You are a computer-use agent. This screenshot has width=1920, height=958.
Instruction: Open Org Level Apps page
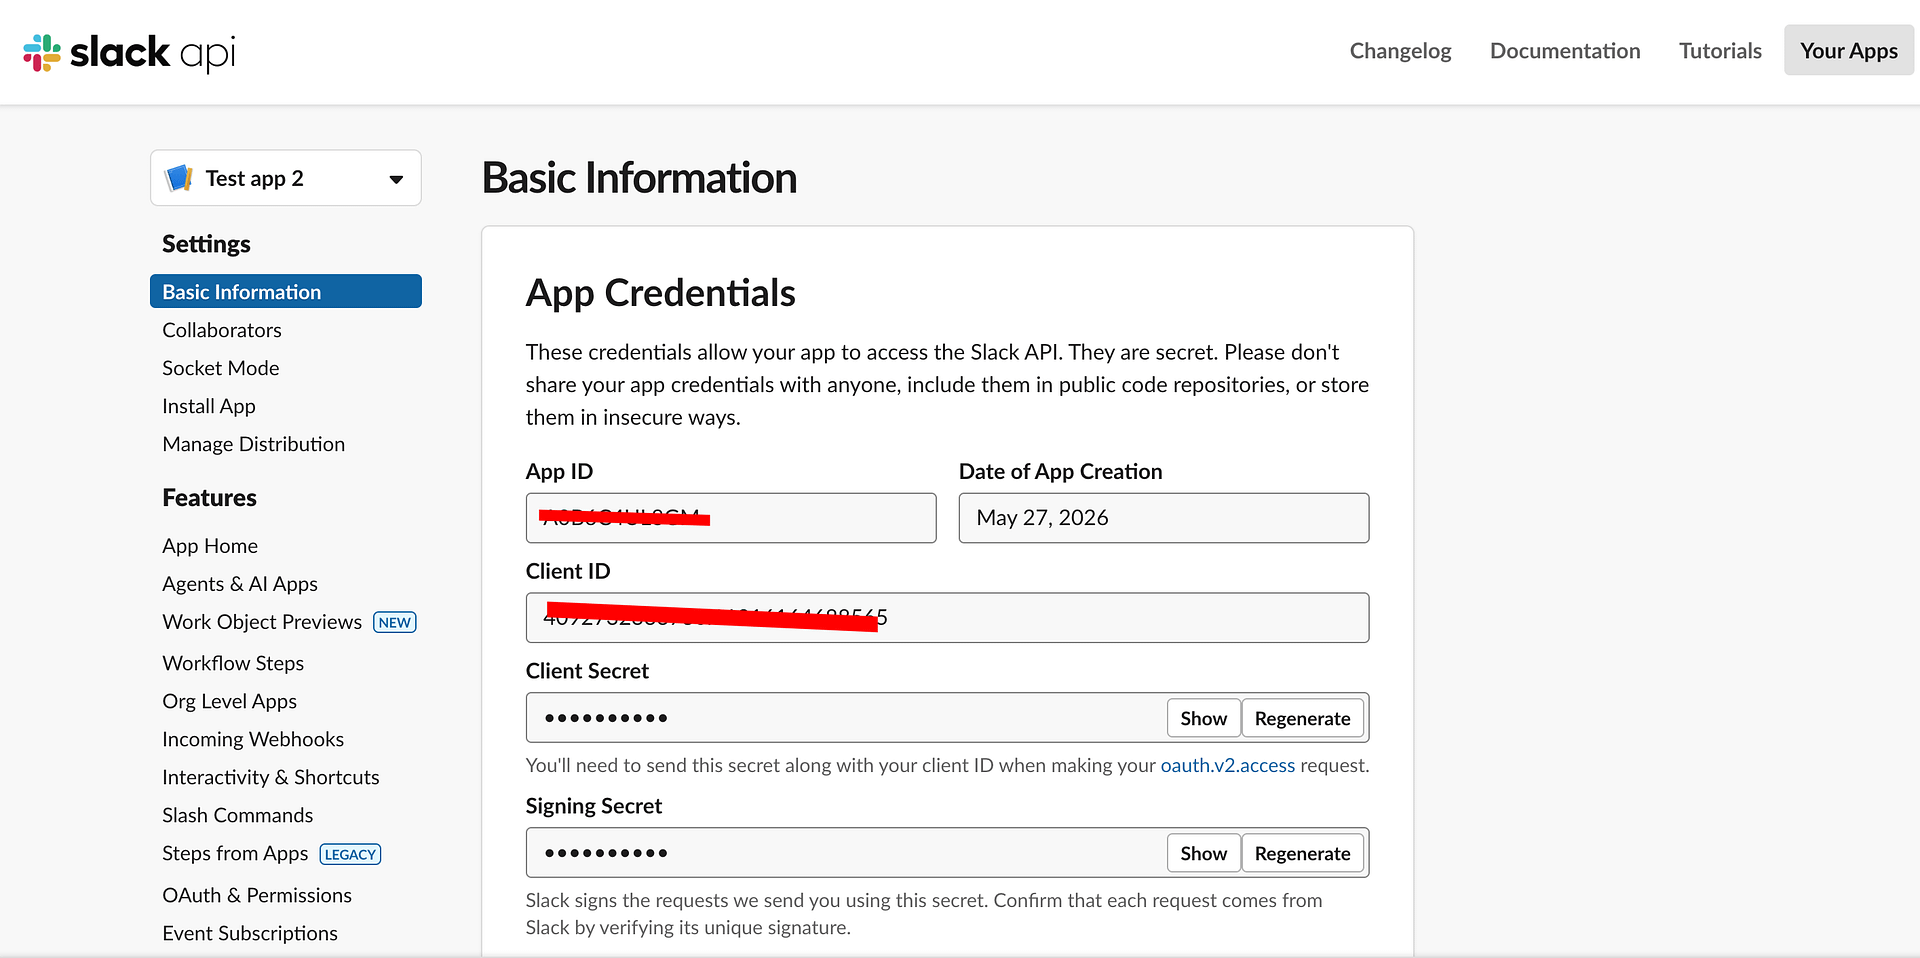tap(230, 701)
